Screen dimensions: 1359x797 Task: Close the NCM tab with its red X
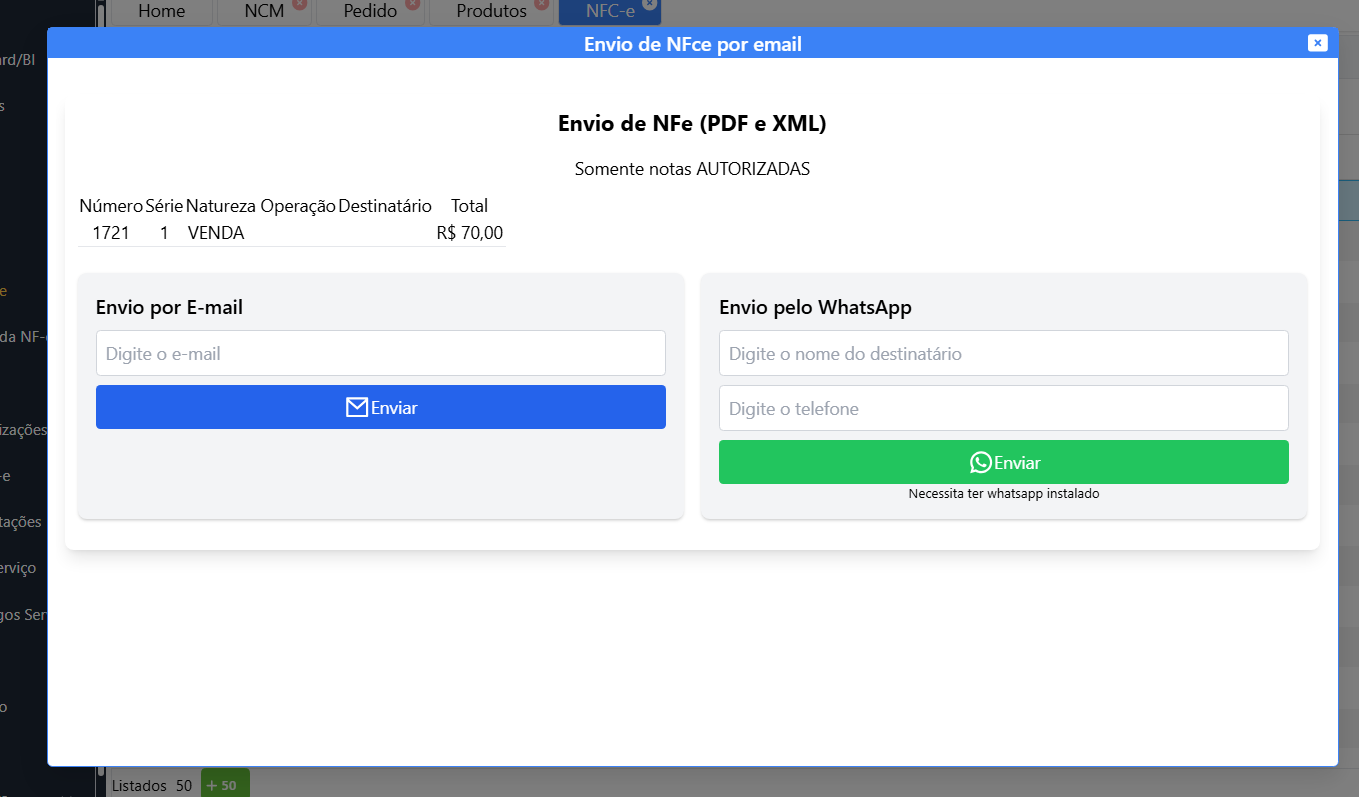(299, 4)
